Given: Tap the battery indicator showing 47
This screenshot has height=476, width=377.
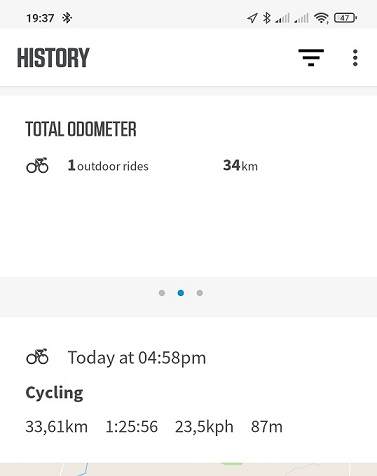Looking at the screenshot, I should coord(345,18).
